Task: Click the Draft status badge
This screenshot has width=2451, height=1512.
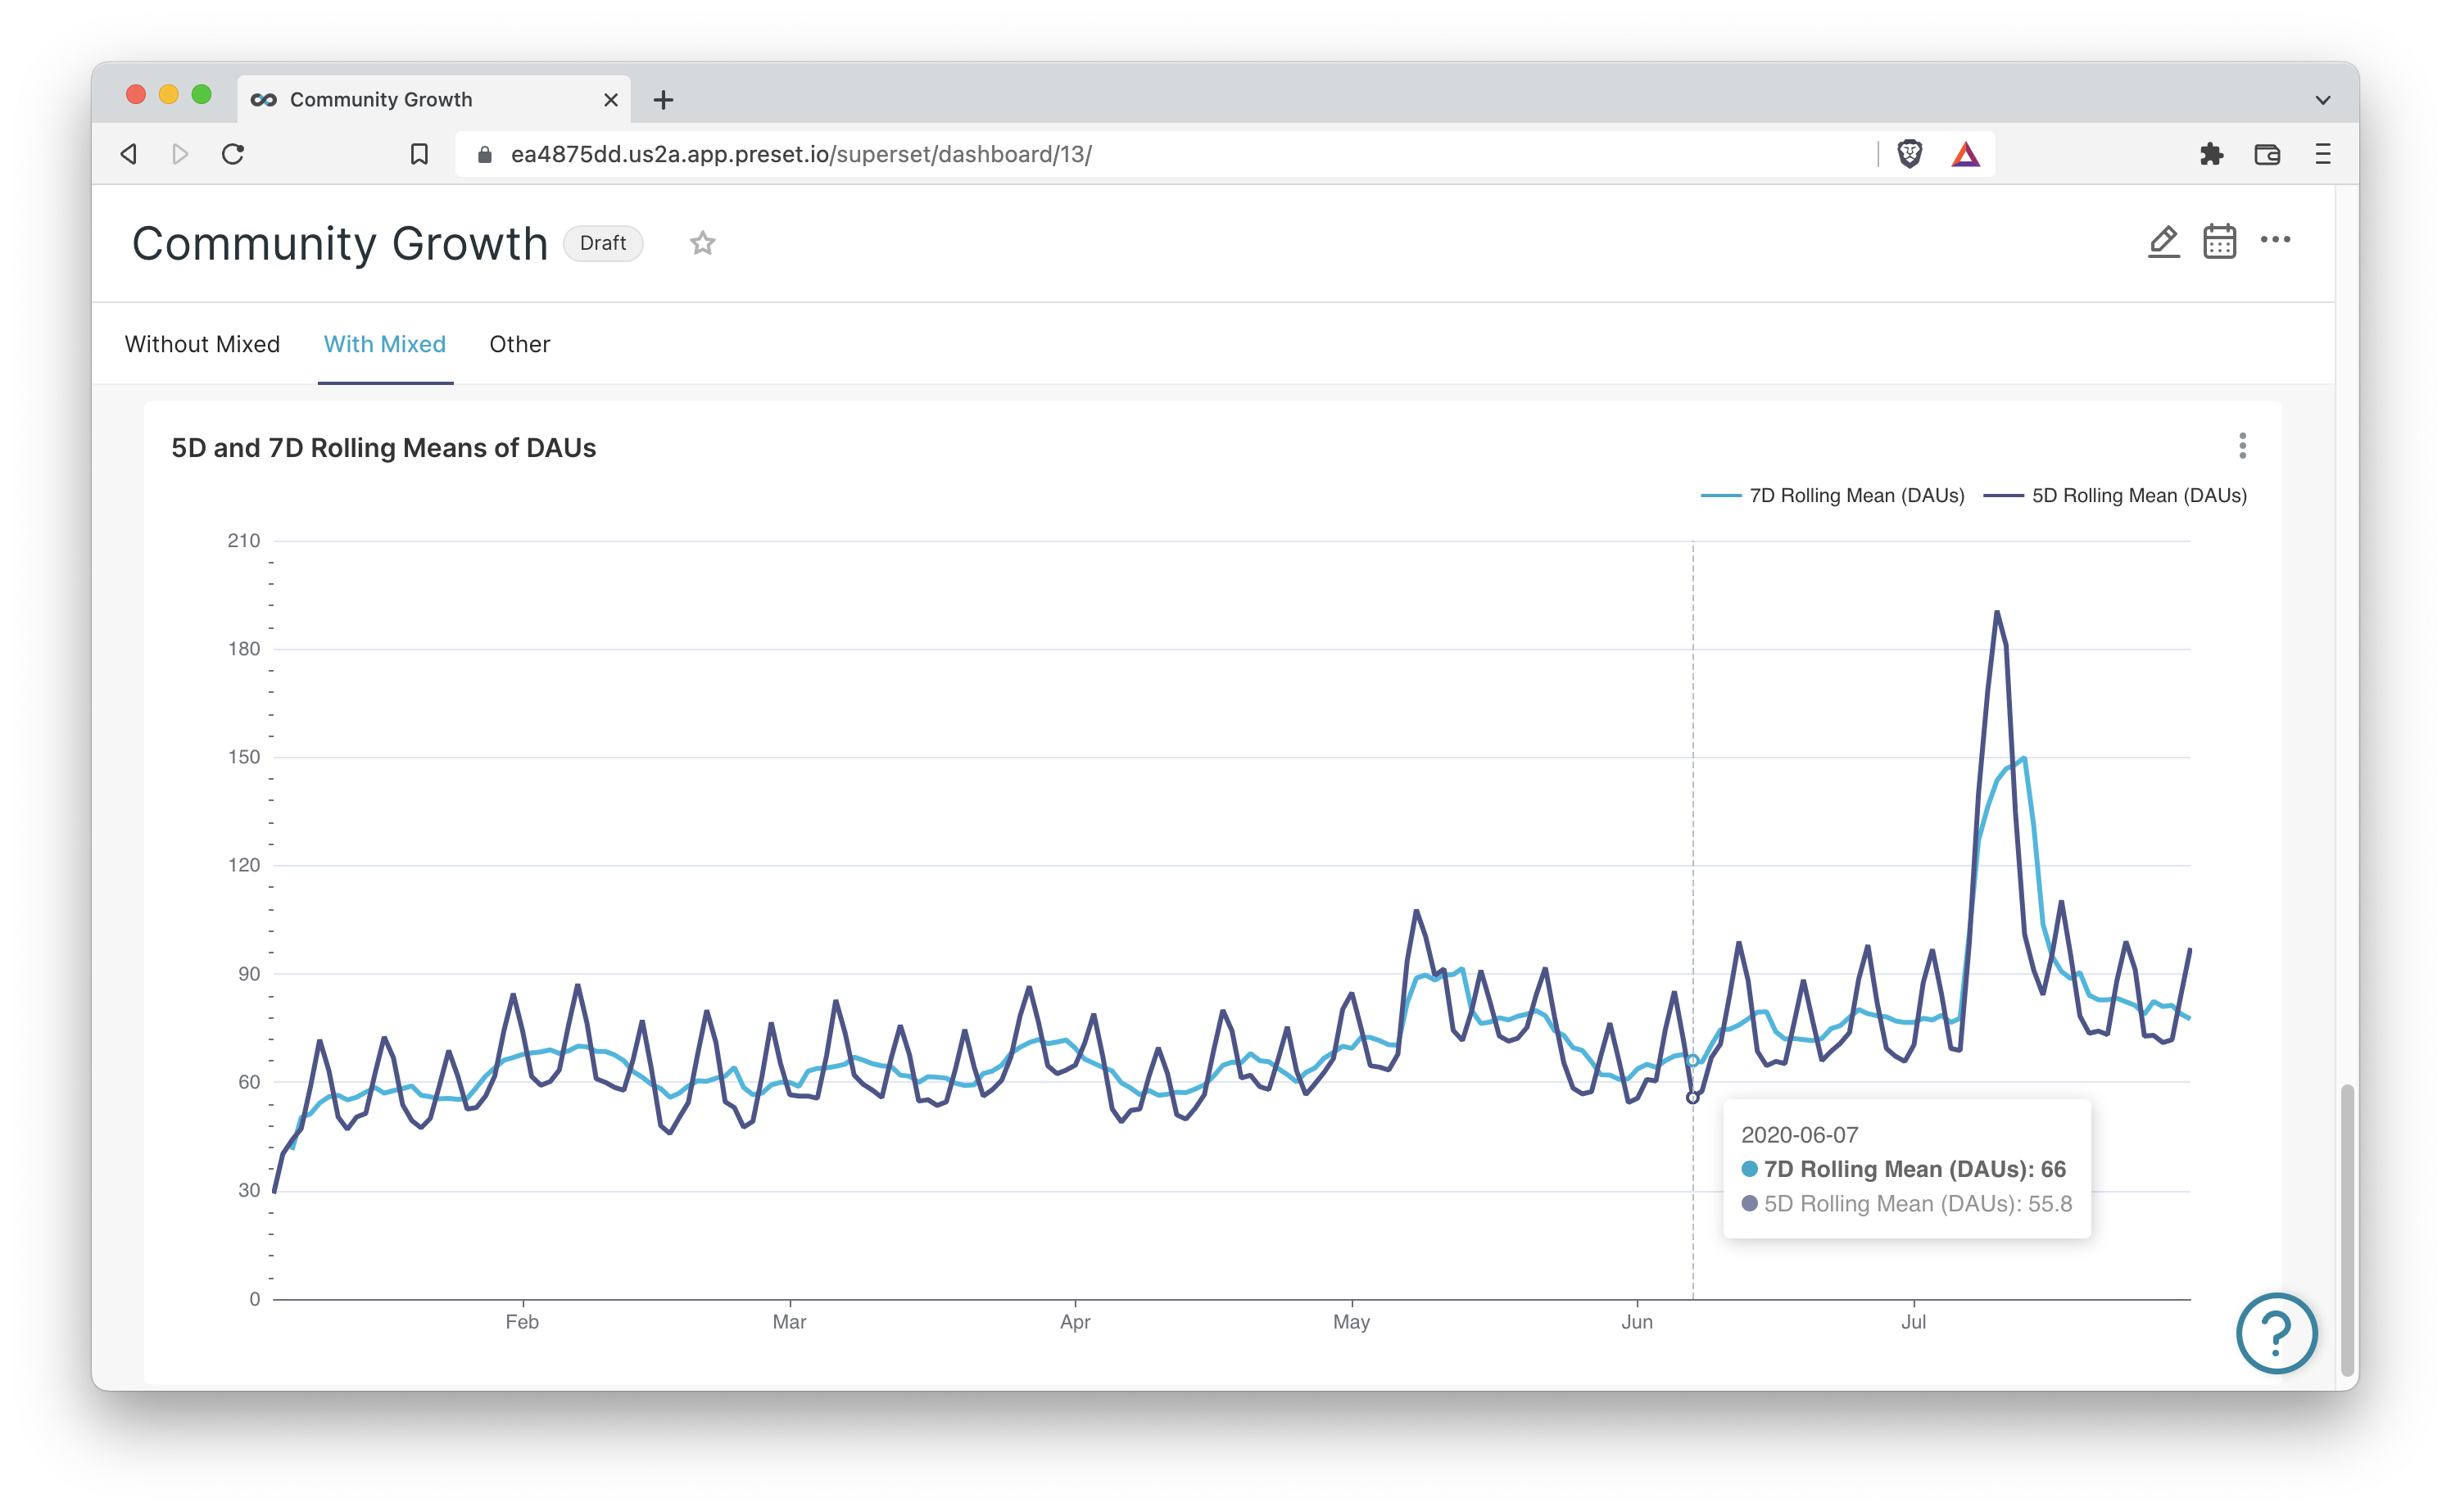Action: pos(602,243)
